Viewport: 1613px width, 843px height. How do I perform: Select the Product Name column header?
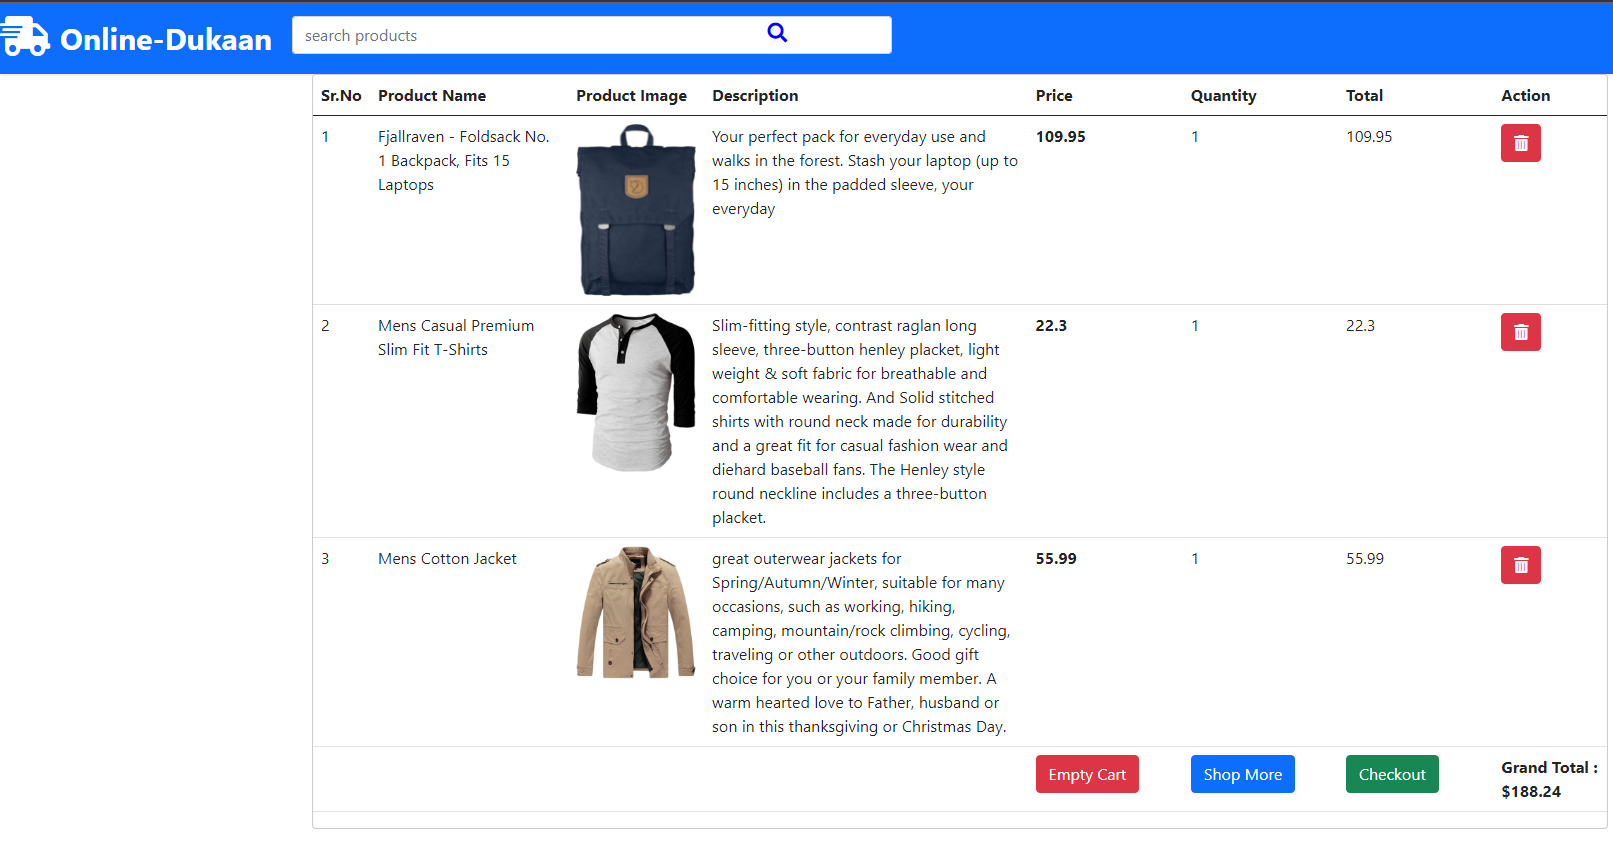coord(432,96)
